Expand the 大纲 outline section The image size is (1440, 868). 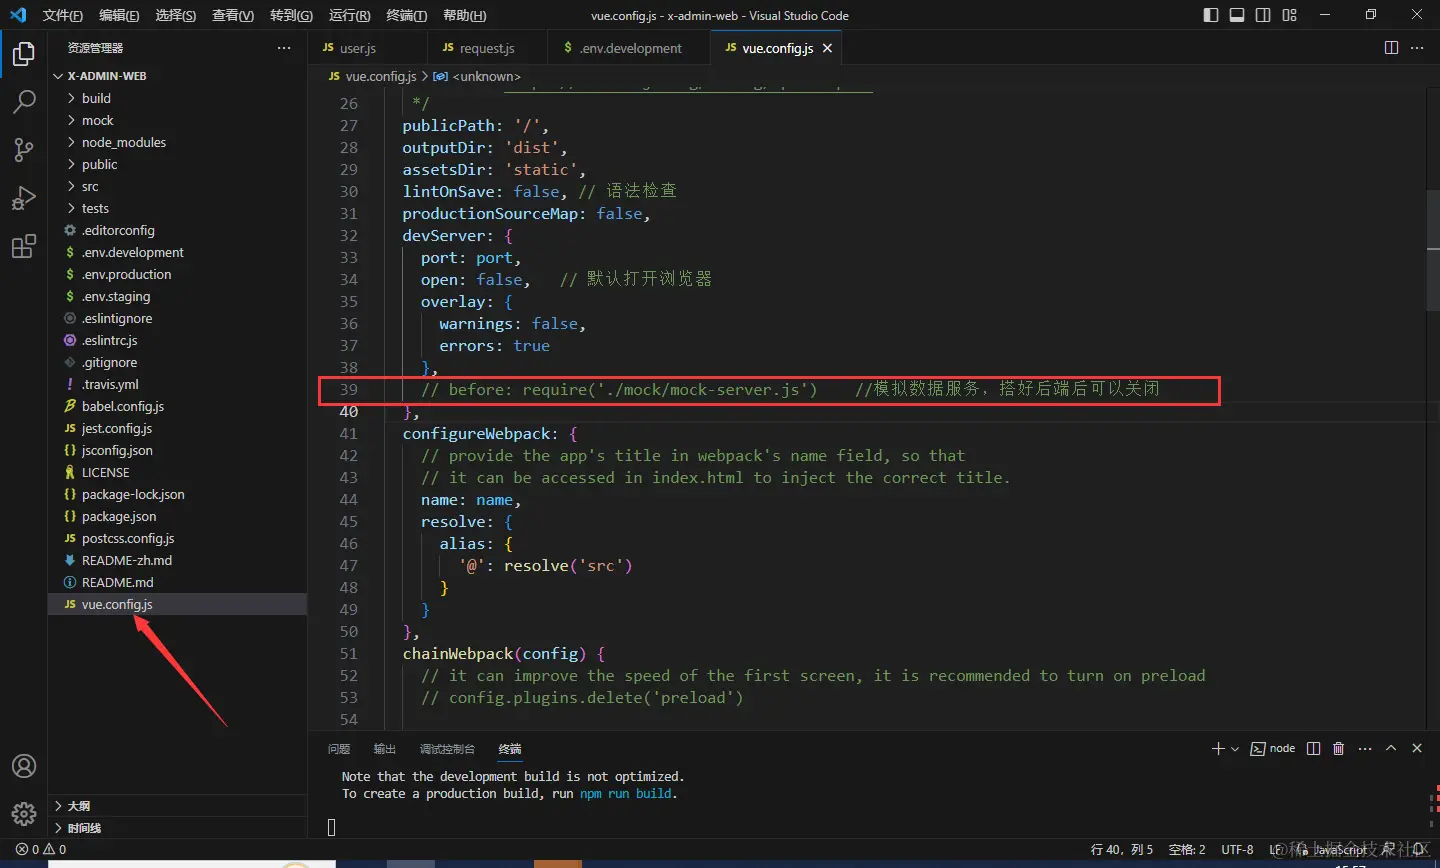177,806
